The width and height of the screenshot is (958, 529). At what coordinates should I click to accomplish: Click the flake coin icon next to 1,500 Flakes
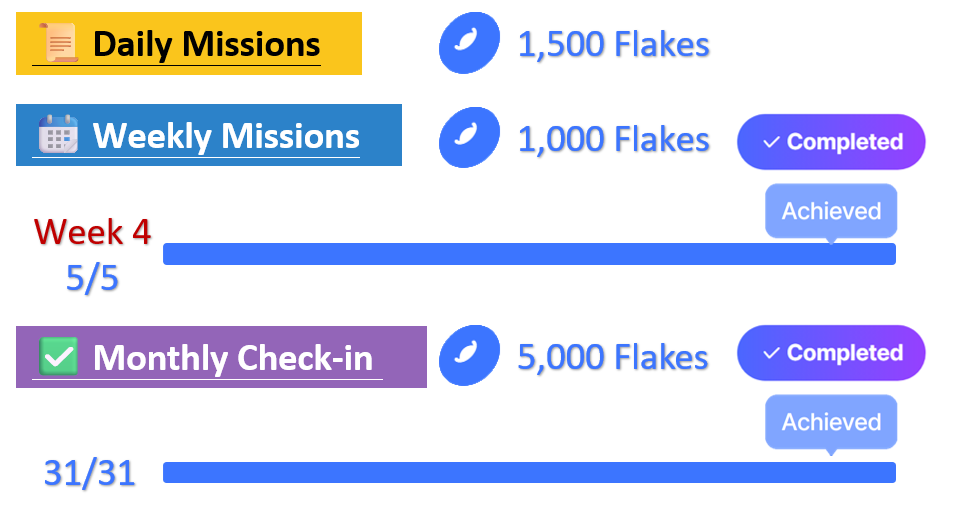tap(469, 43)
